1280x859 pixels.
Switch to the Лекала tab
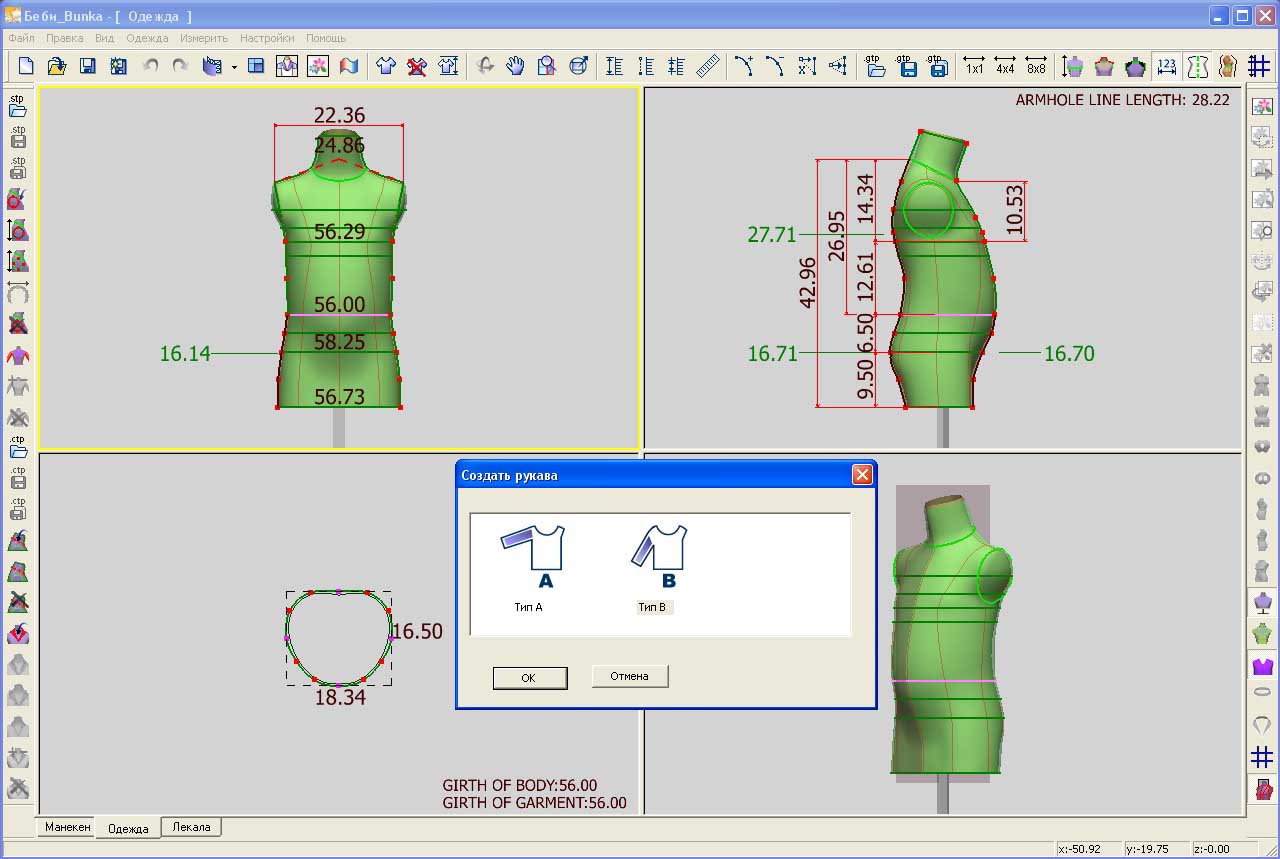(191, 827)
